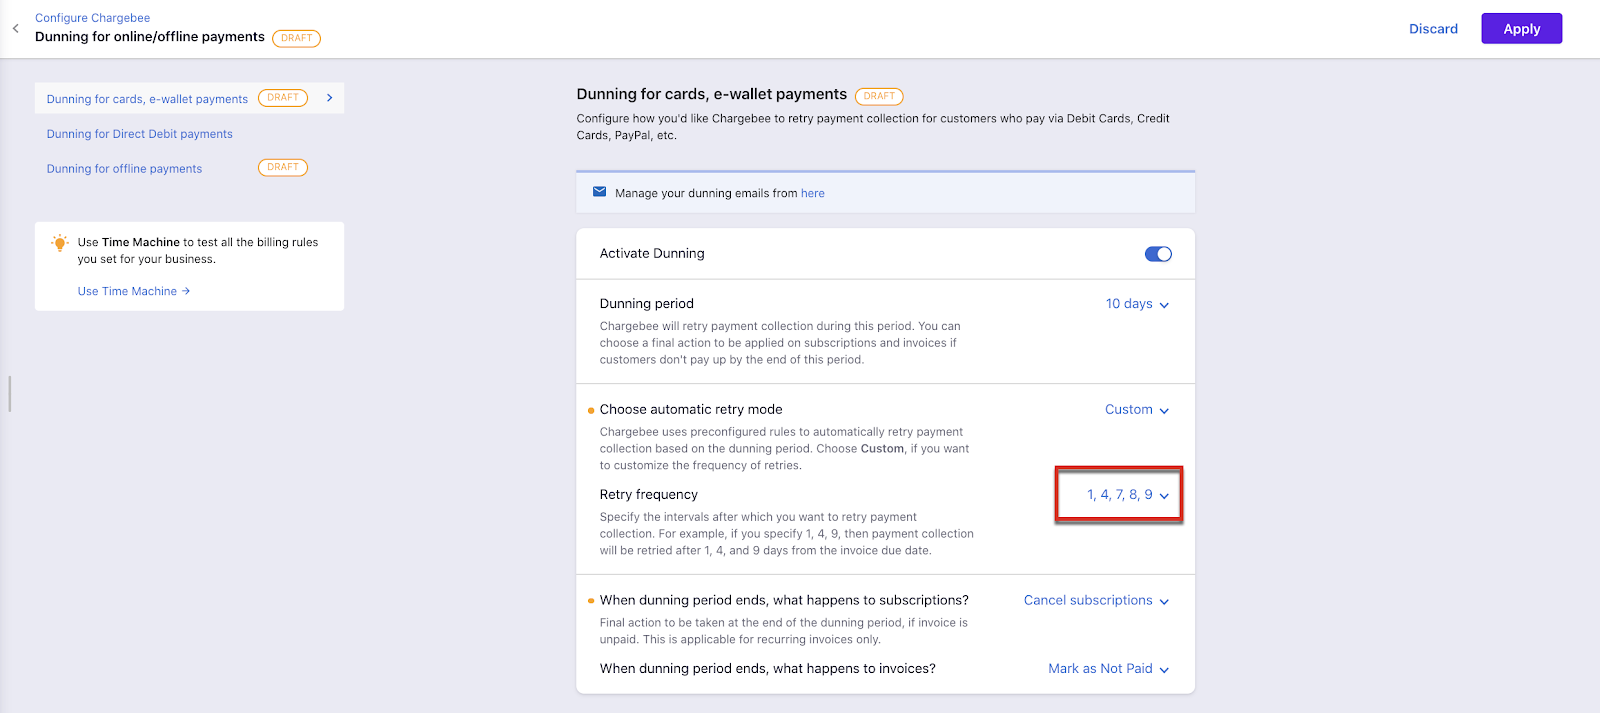Open the Dunning period 10 days dropdown
1600x713 pixels.
point(1137,304)
